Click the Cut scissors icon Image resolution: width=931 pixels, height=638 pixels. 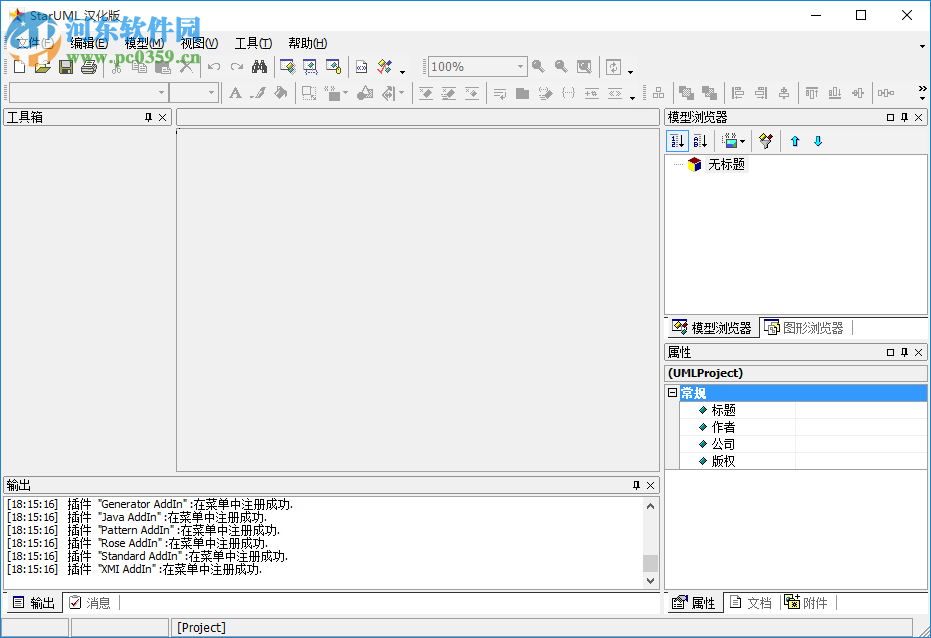[x=116, y=66]
